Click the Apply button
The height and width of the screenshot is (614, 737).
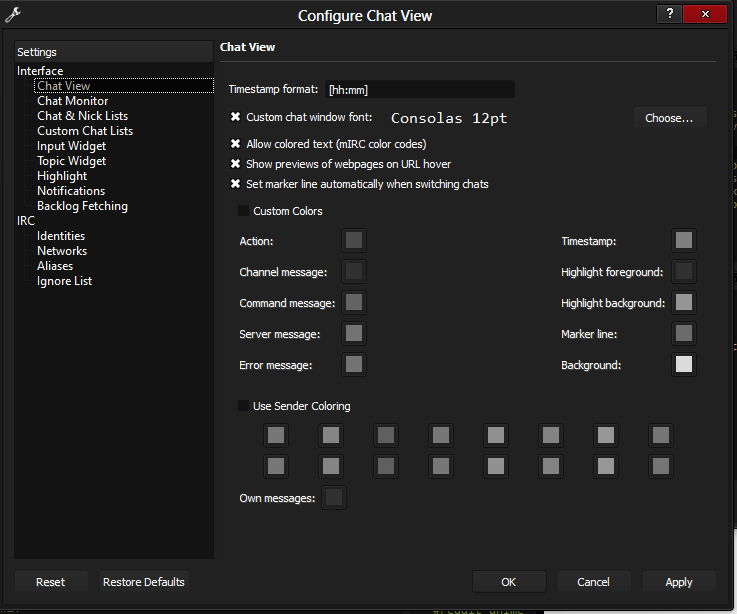[679, 582]
